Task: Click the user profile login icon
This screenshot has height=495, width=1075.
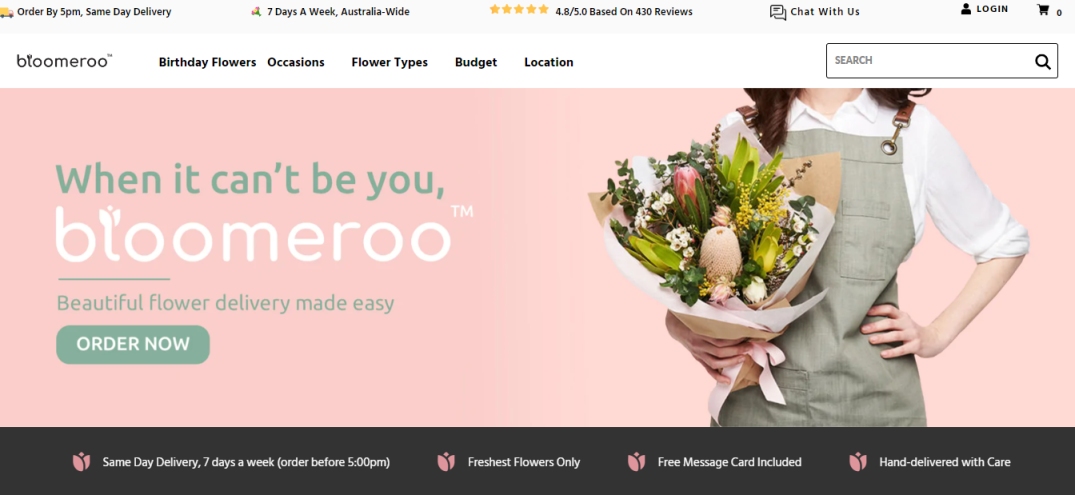Action: pyautogui.click(x=965, y=9)
